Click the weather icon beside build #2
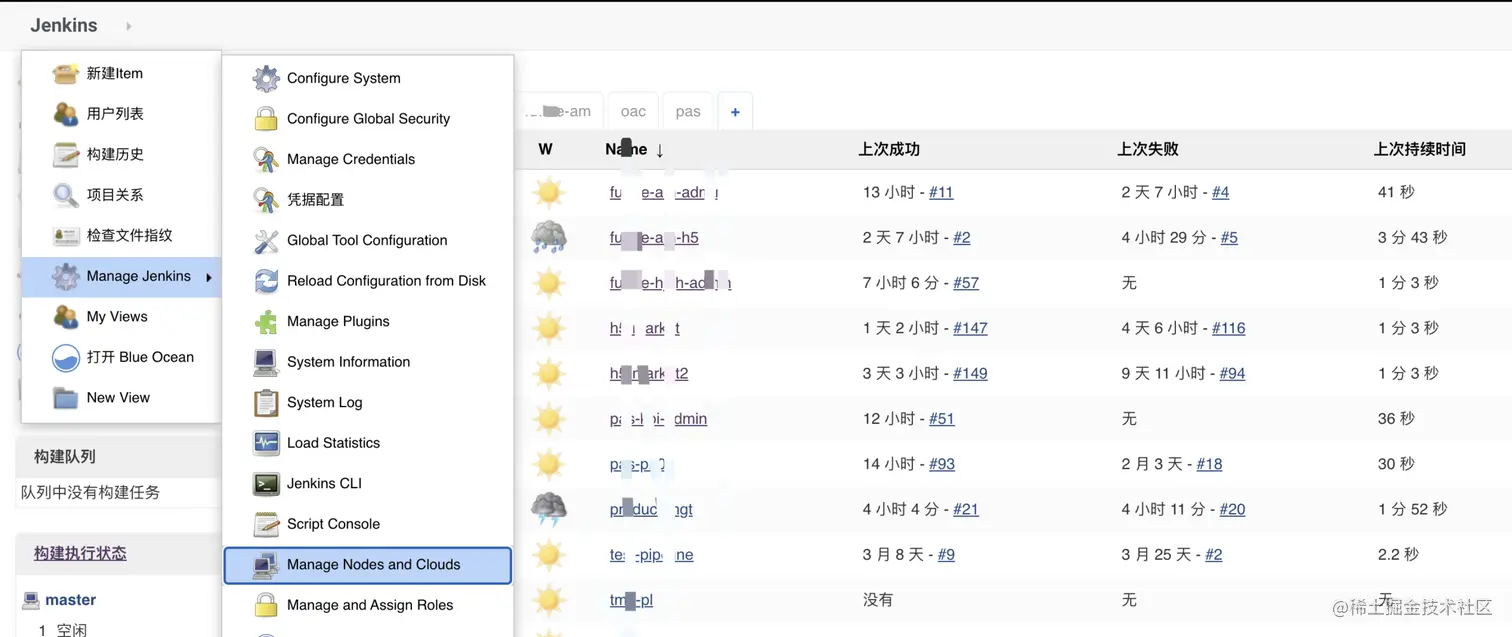 [x=549, y=237]
